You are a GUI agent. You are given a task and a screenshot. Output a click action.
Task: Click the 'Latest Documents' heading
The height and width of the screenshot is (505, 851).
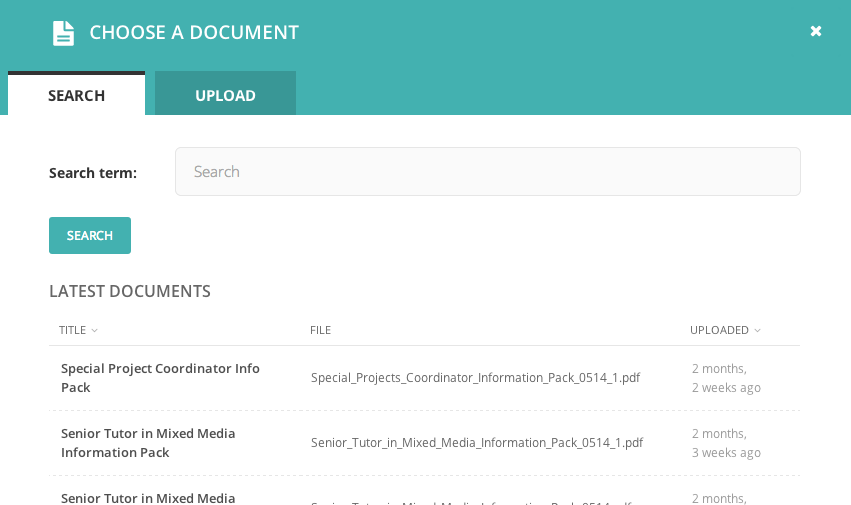click(130, 291)
